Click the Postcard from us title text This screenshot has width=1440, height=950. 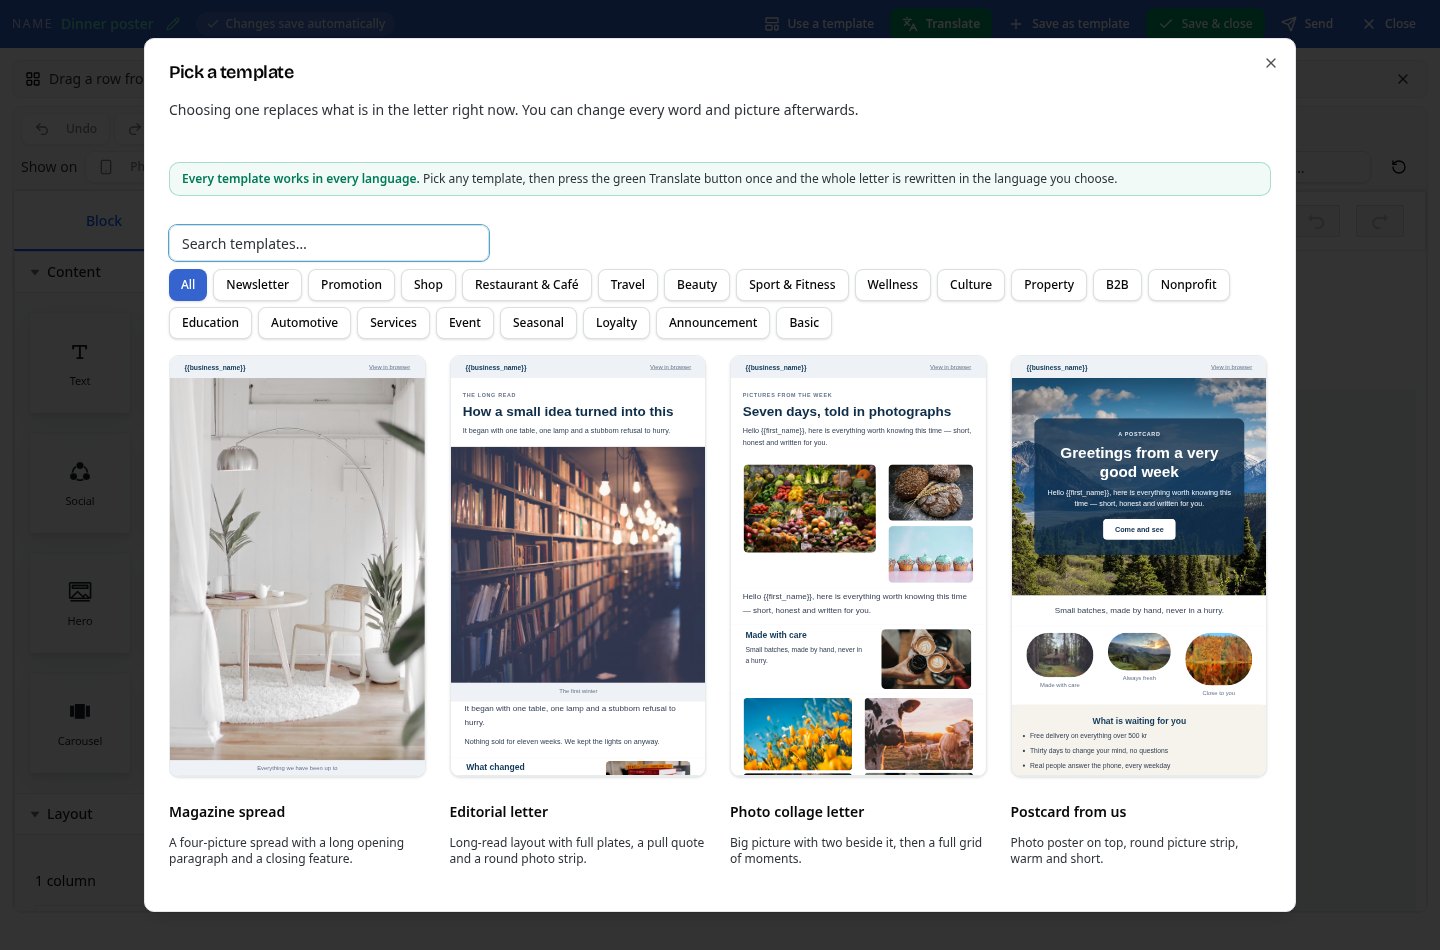click(x=1068, y=812)
